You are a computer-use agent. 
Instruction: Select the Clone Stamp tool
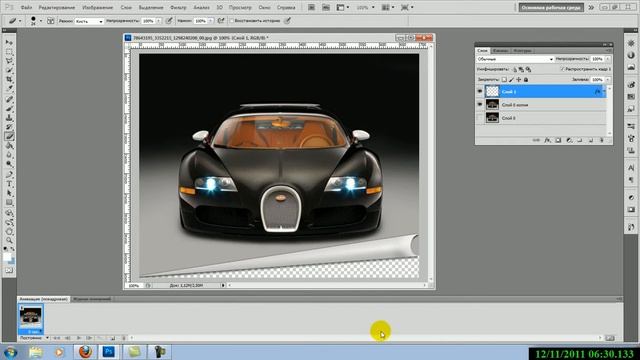click(9, 118)
